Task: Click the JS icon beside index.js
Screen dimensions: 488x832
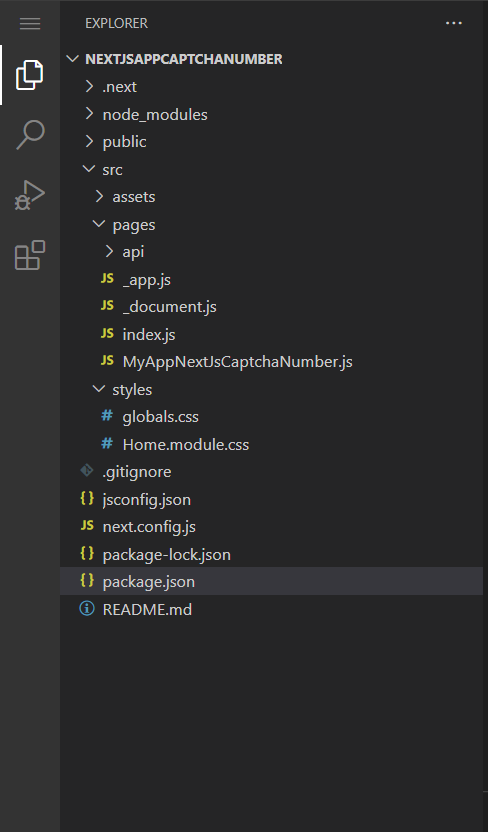Action: click(107, 333)
